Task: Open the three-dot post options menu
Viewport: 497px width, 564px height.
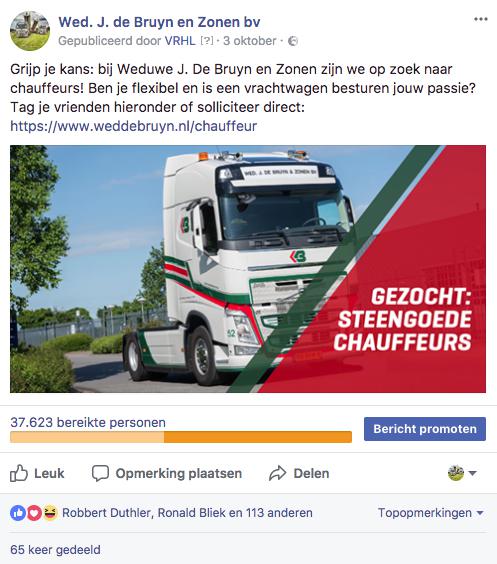Action: pyautogui.click(x=480, y=19)
